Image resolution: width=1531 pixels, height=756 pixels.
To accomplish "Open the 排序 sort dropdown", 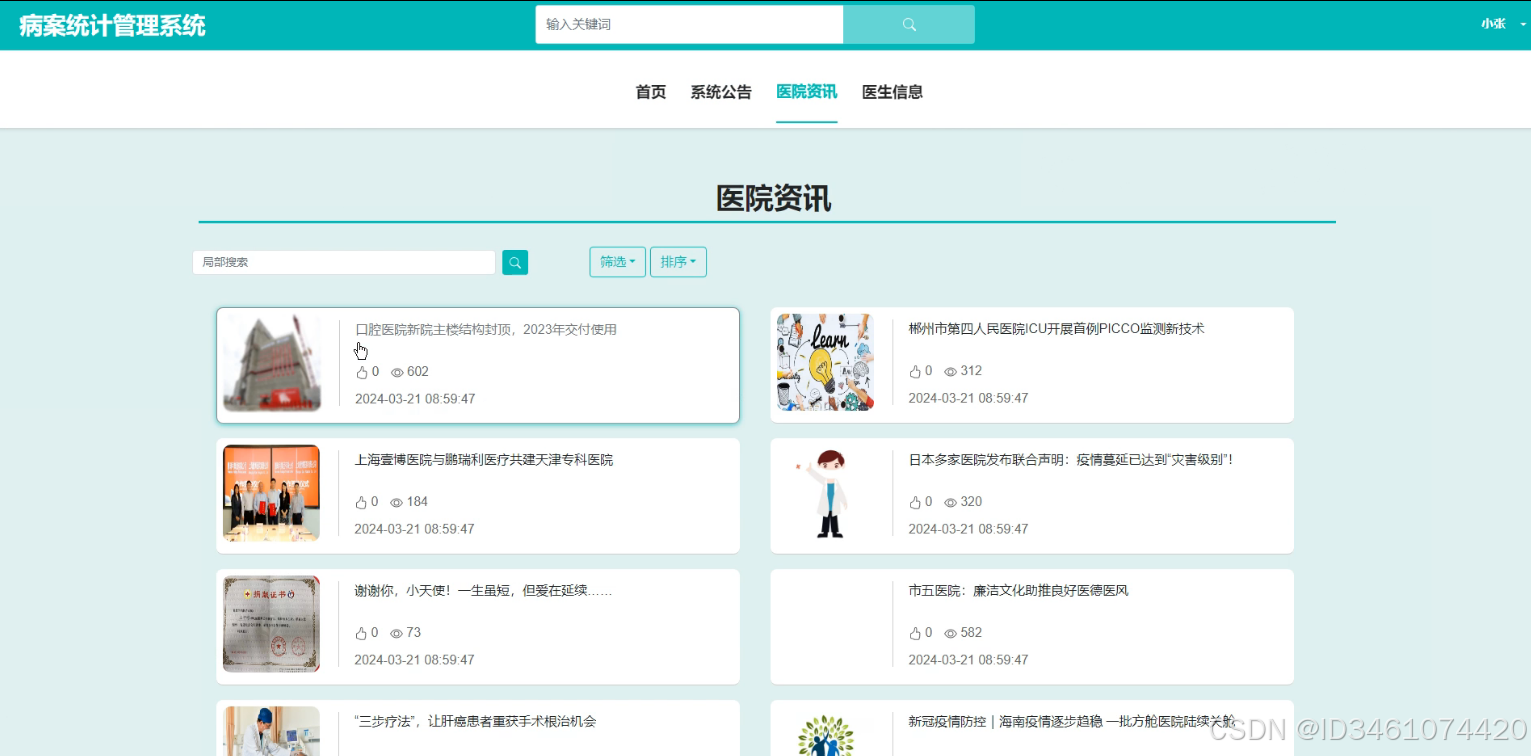I will pos(678,262).
